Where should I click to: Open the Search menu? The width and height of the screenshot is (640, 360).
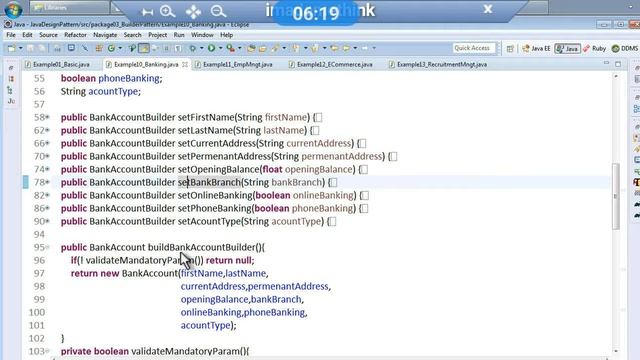click(x=133, y=35)
